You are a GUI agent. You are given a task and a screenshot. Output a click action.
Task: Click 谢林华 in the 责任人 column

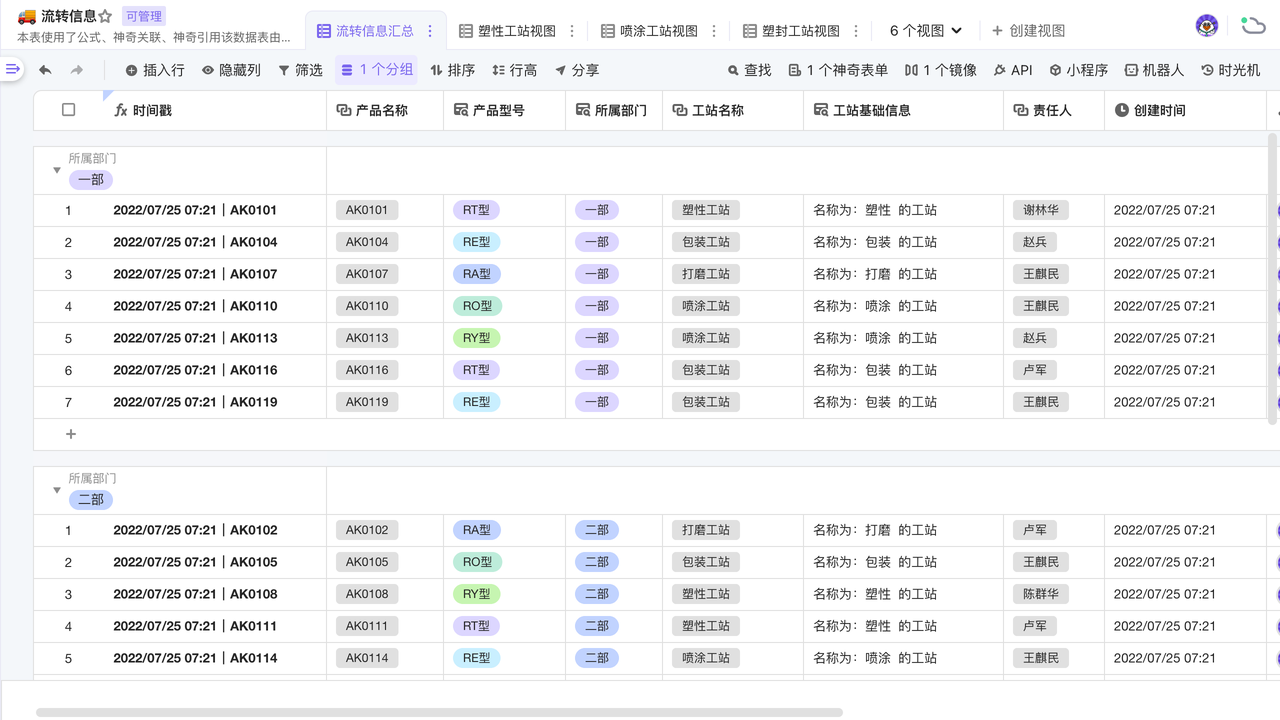[1041, 210]
